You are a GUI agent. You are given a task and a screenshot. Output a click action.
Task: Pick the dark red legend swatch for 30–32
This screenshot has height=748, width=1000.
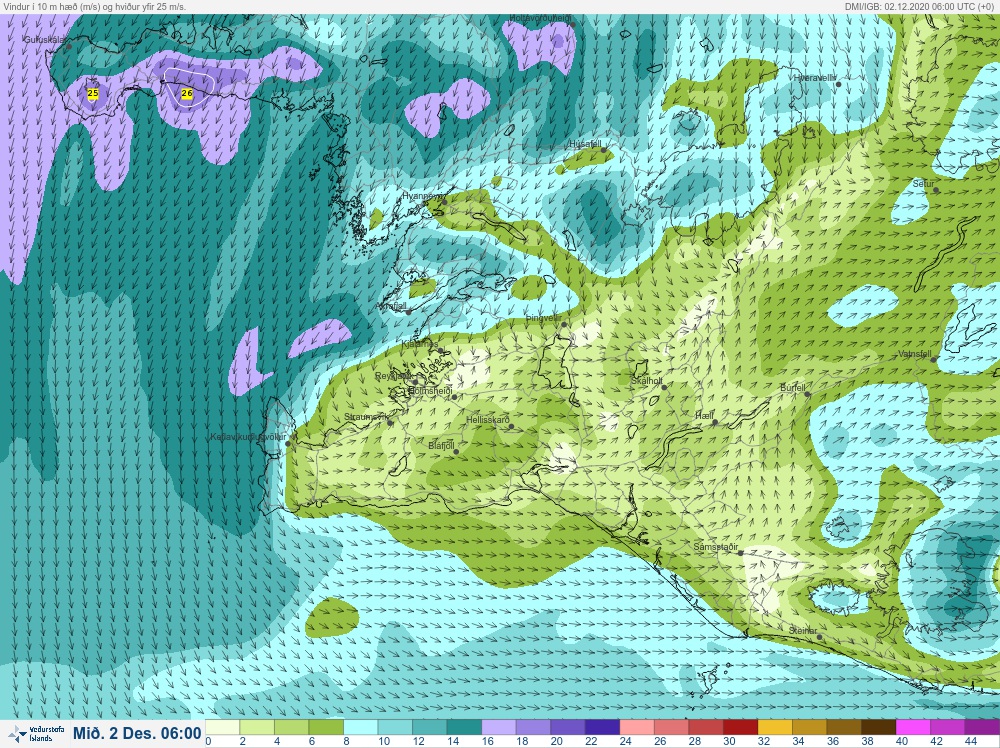[740, 728]
